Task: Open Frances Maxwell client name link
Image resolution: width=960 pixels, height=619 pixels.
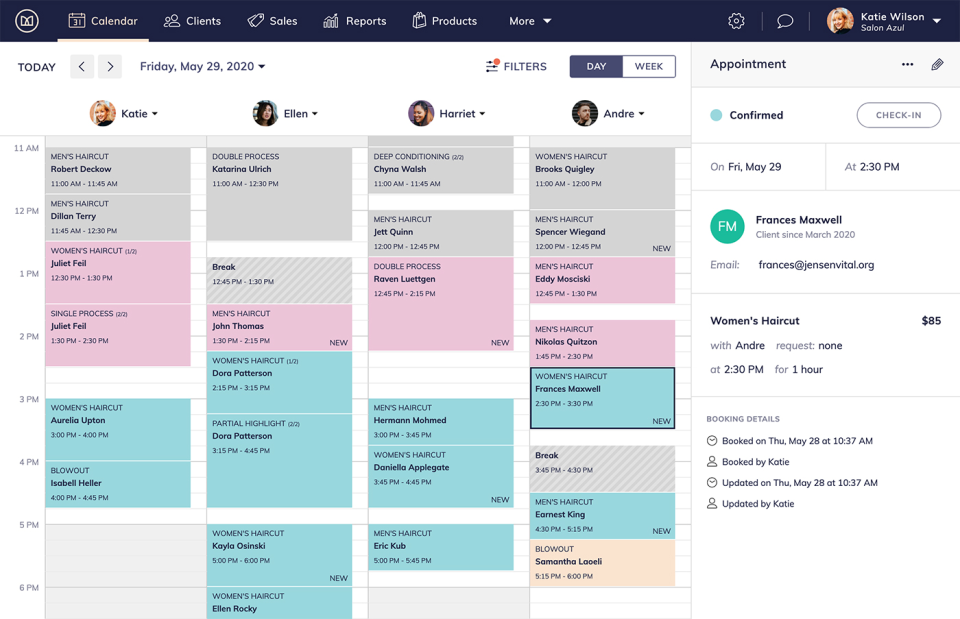Action: [798, 220]
